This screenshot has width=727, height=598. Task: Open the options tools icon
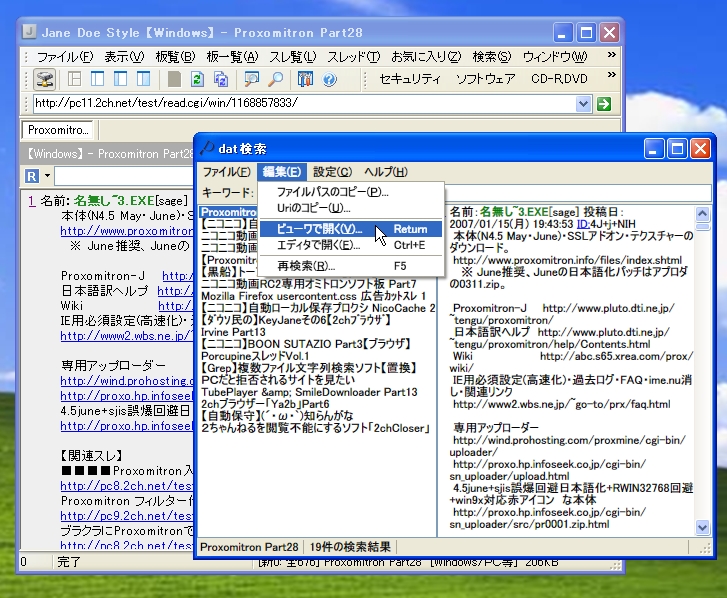tap(305, 79)
